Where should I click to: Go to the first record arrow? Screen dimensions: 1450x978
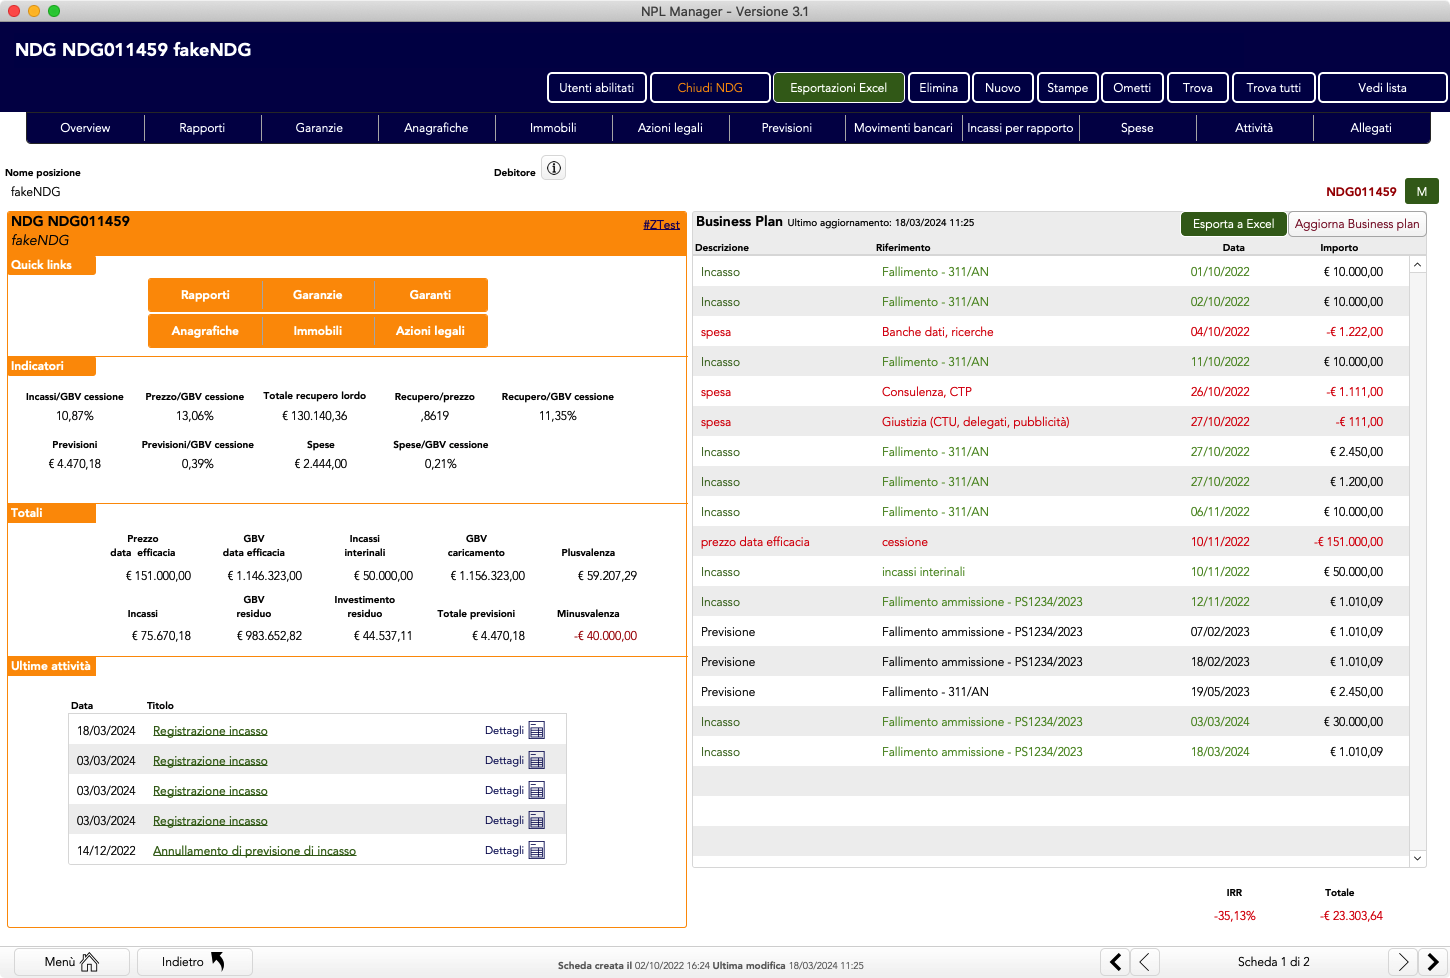click(1115, 962)
